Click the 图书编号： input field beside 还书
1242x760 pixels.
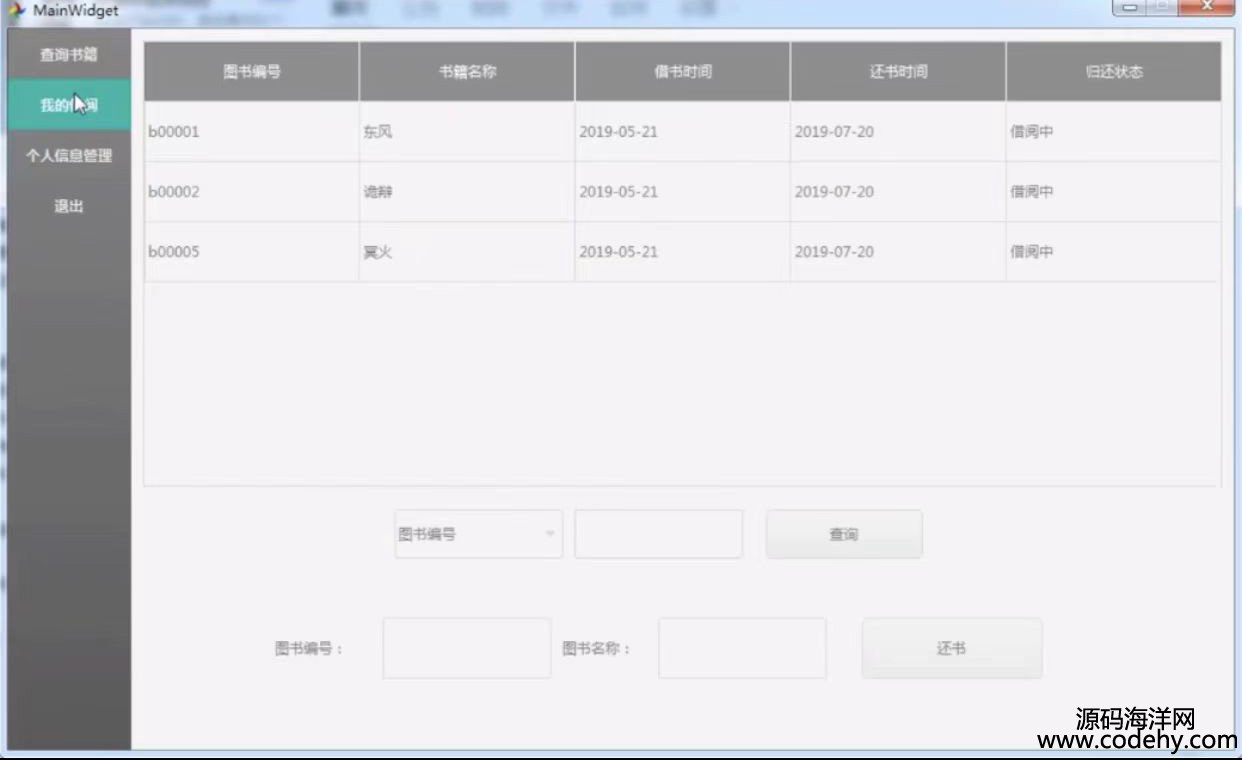pyautogui.click(x=467, y=648)
